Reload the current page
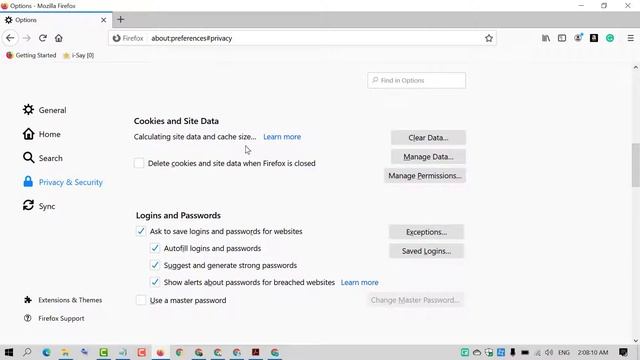This screenshot has width=640, height=360. pyautogui.click(x=42, y=38)
